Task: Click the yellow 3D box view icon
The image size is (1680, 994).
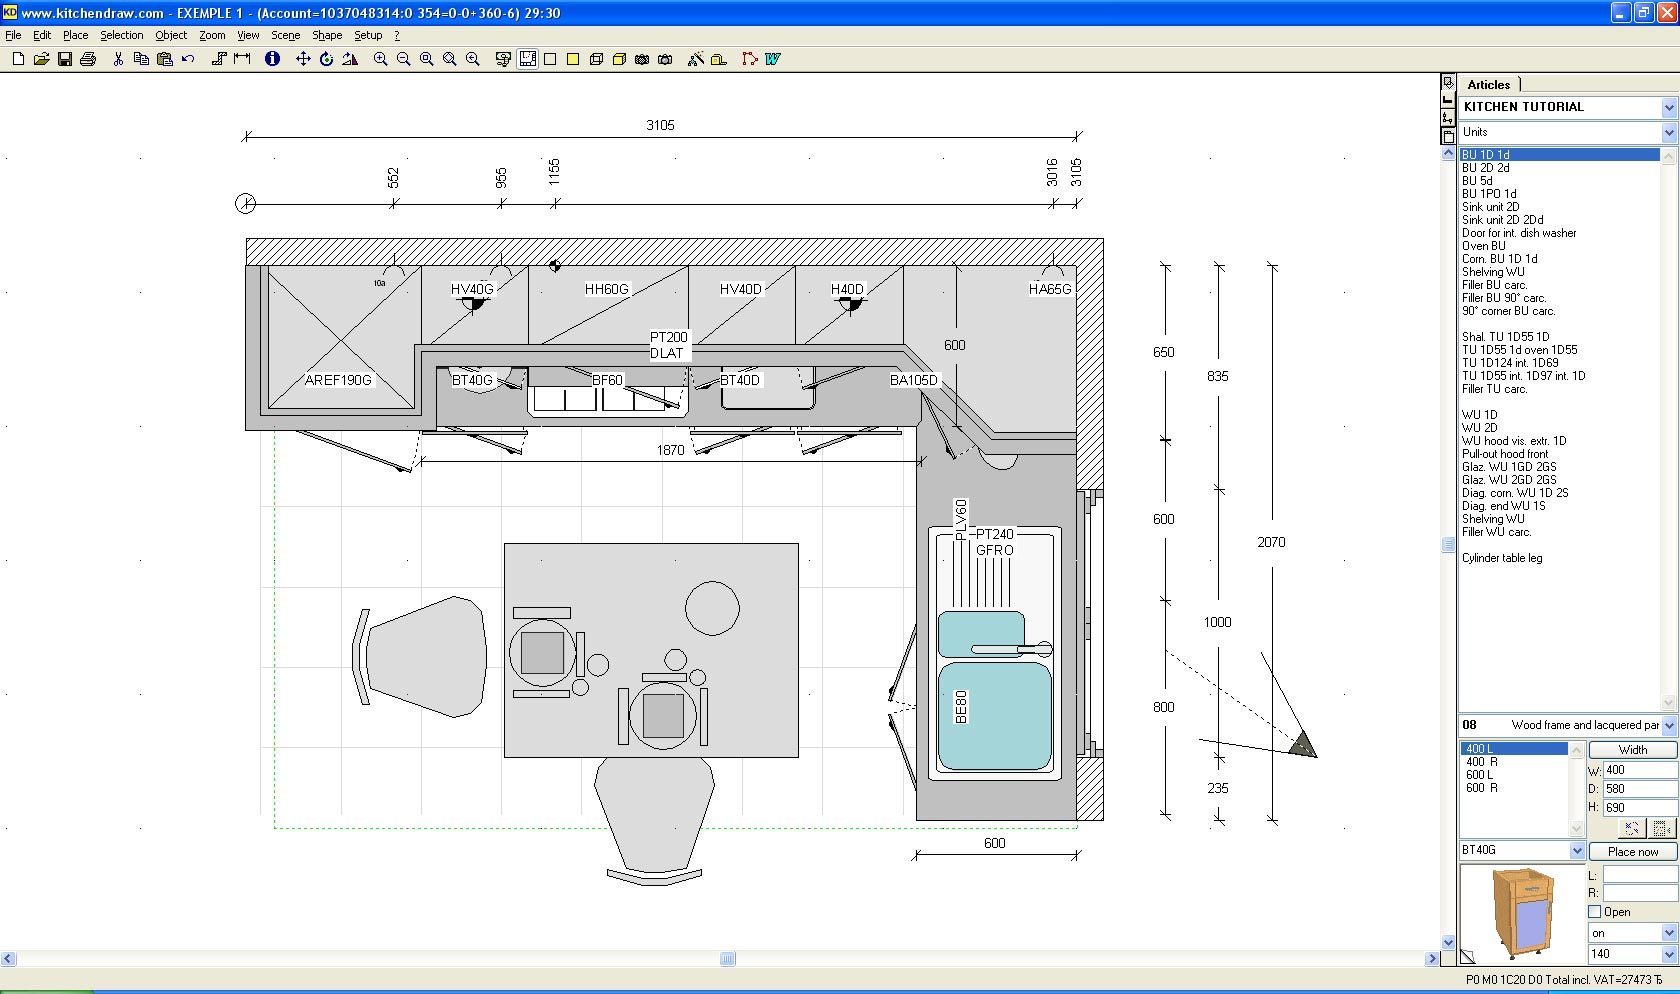Action: [x=619, y=59]
